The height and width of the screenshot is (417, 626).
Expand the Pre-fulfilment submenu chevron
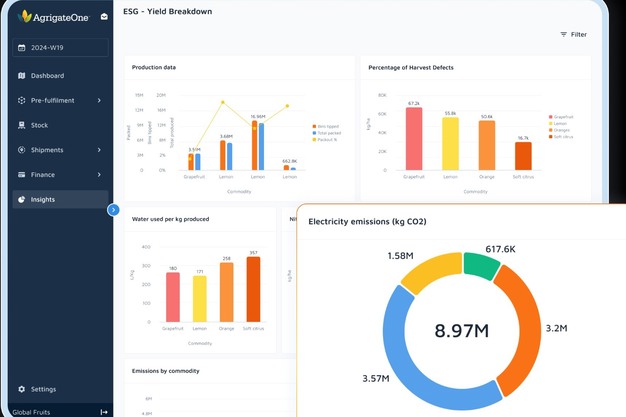[99, 101]
